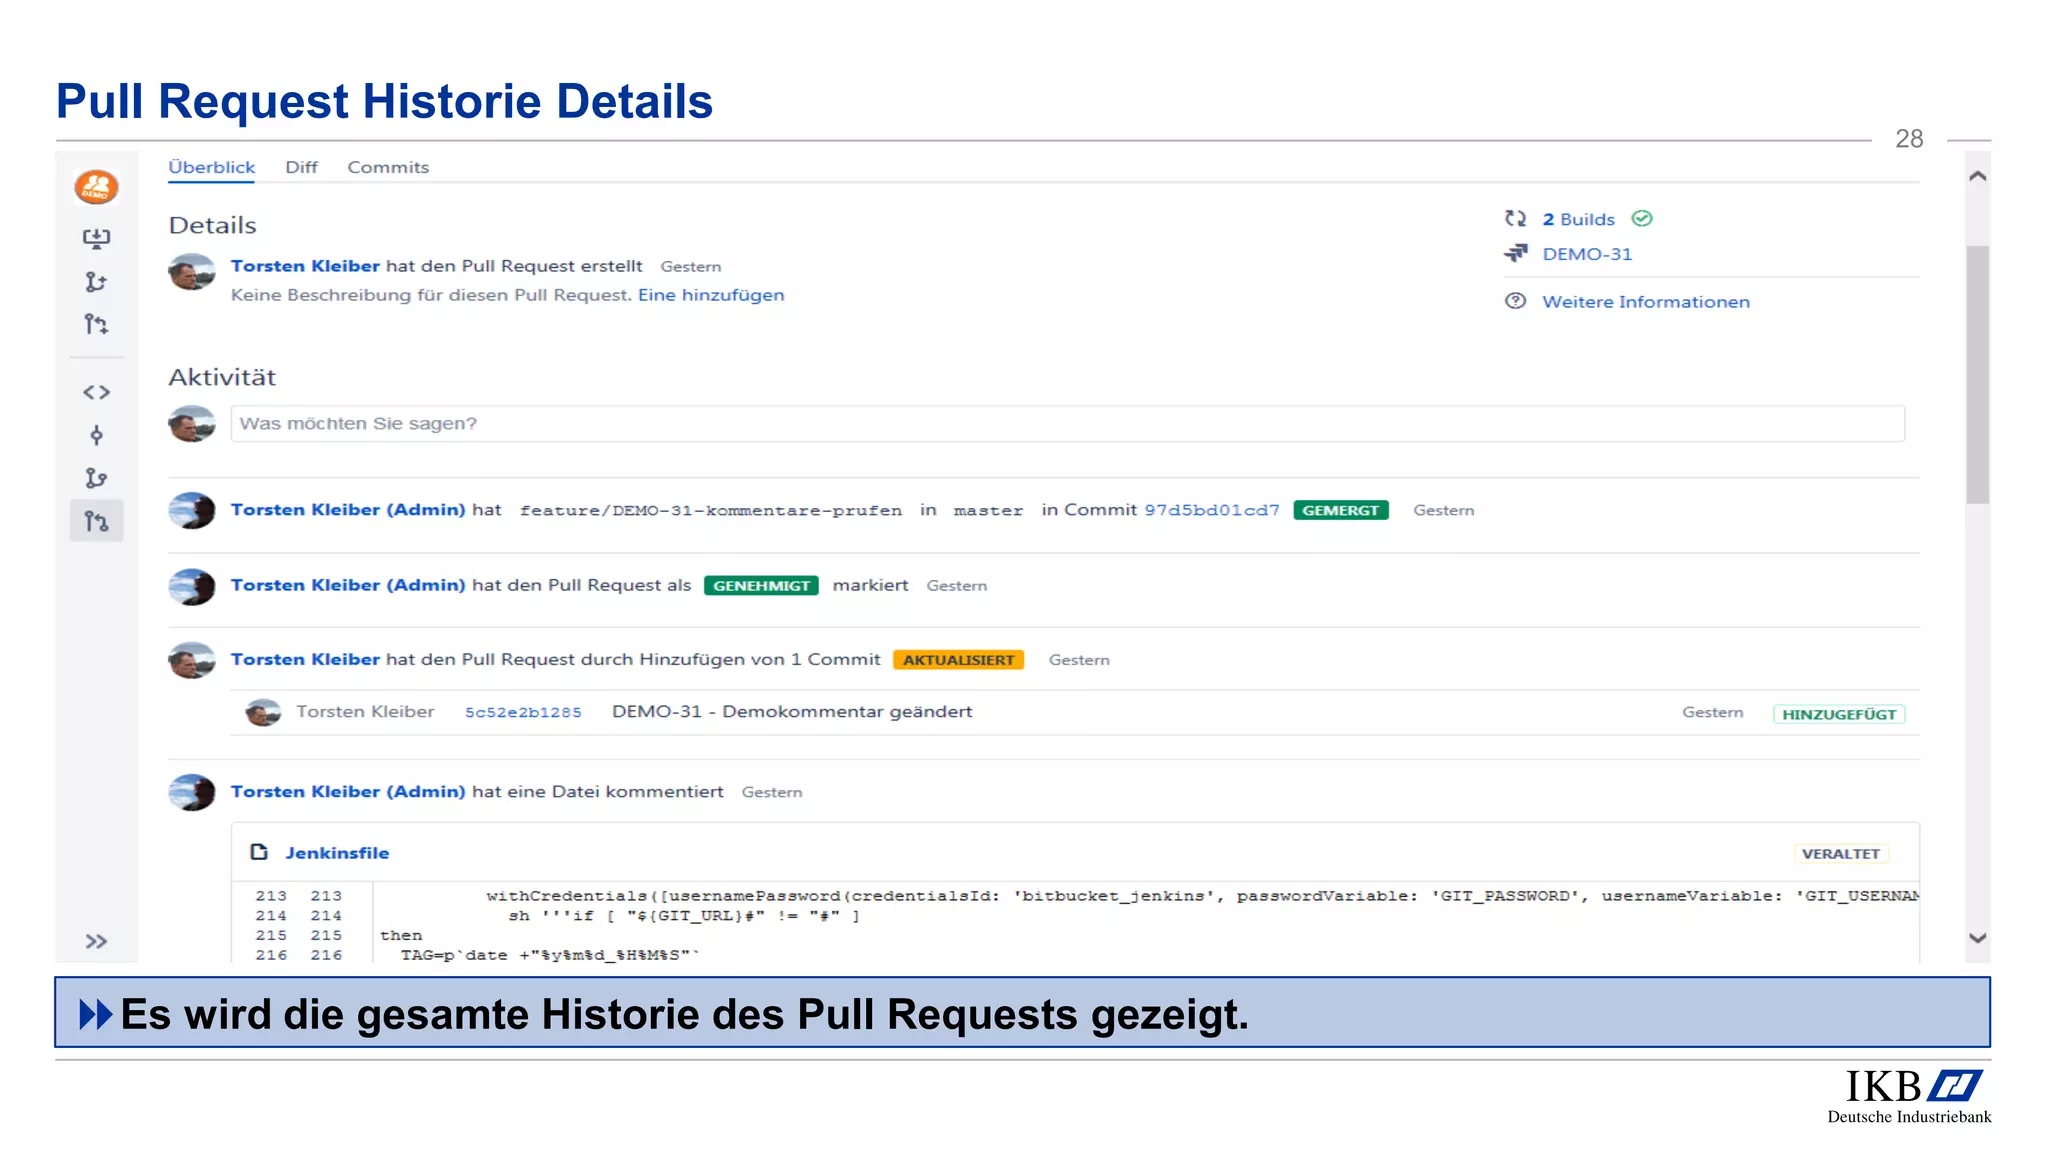Open the Source code sidebar icon
Viewport: 2048px width, 1152px height.
click(96, 392)
